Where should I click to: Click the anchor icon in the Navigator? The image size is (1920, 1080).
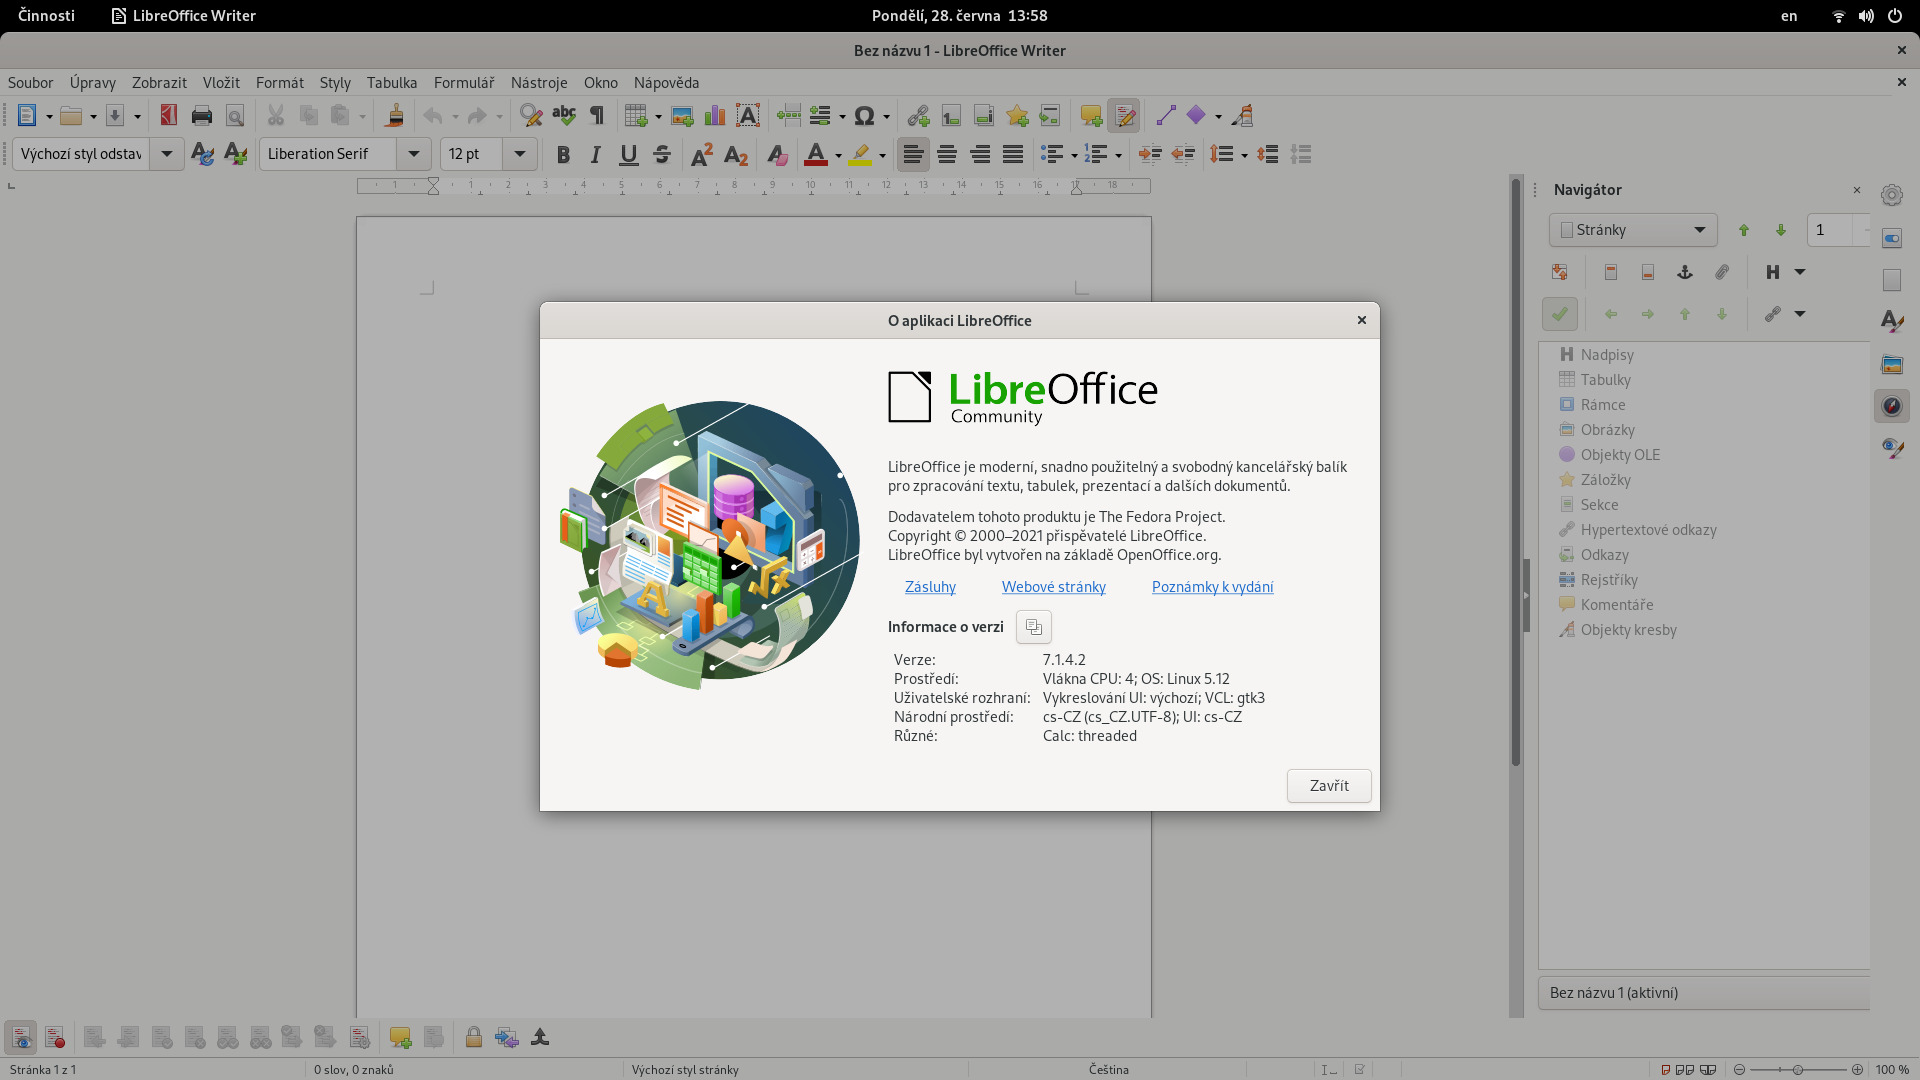1685,272
